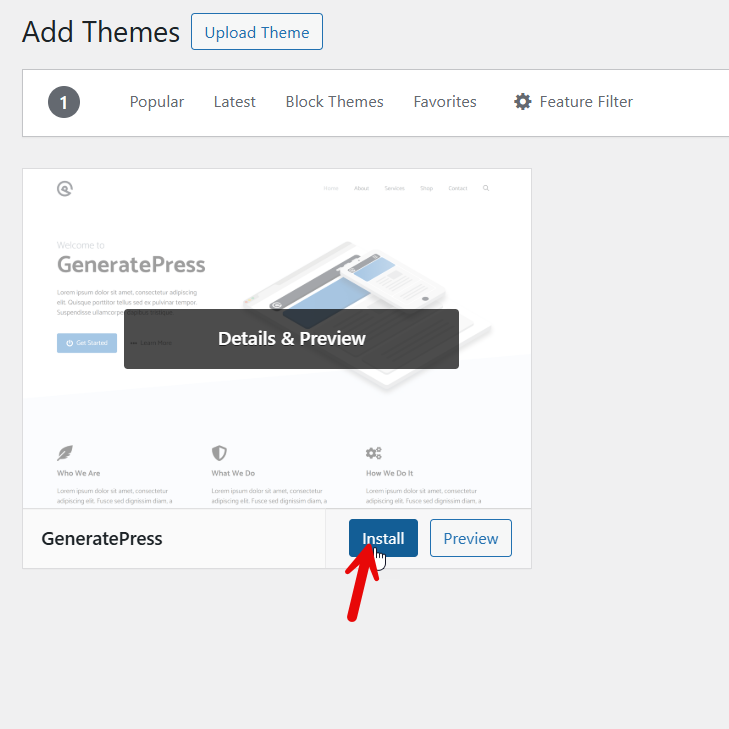Viewport: 729px width, 729px height.
Task: Click the illustrated phone mockup in preview
Action: (393, 279)
